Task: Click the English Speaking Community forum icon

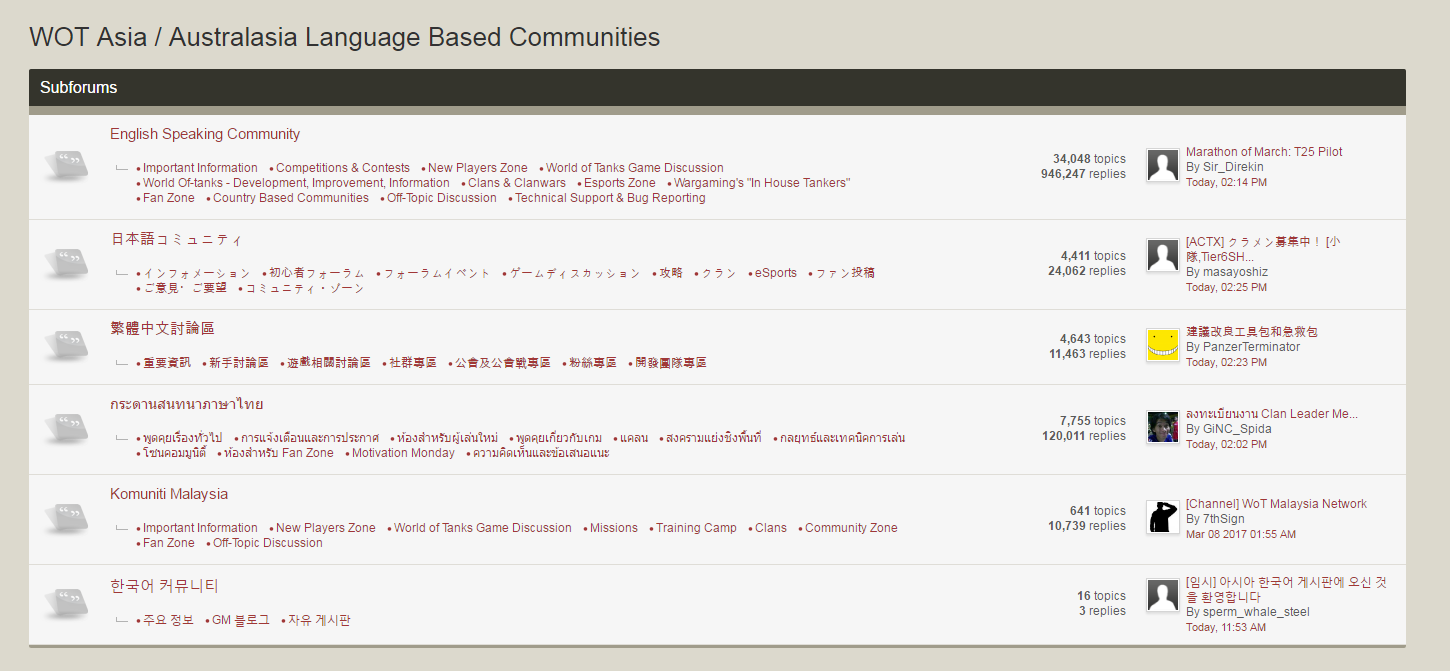Action: coord(69,166)
